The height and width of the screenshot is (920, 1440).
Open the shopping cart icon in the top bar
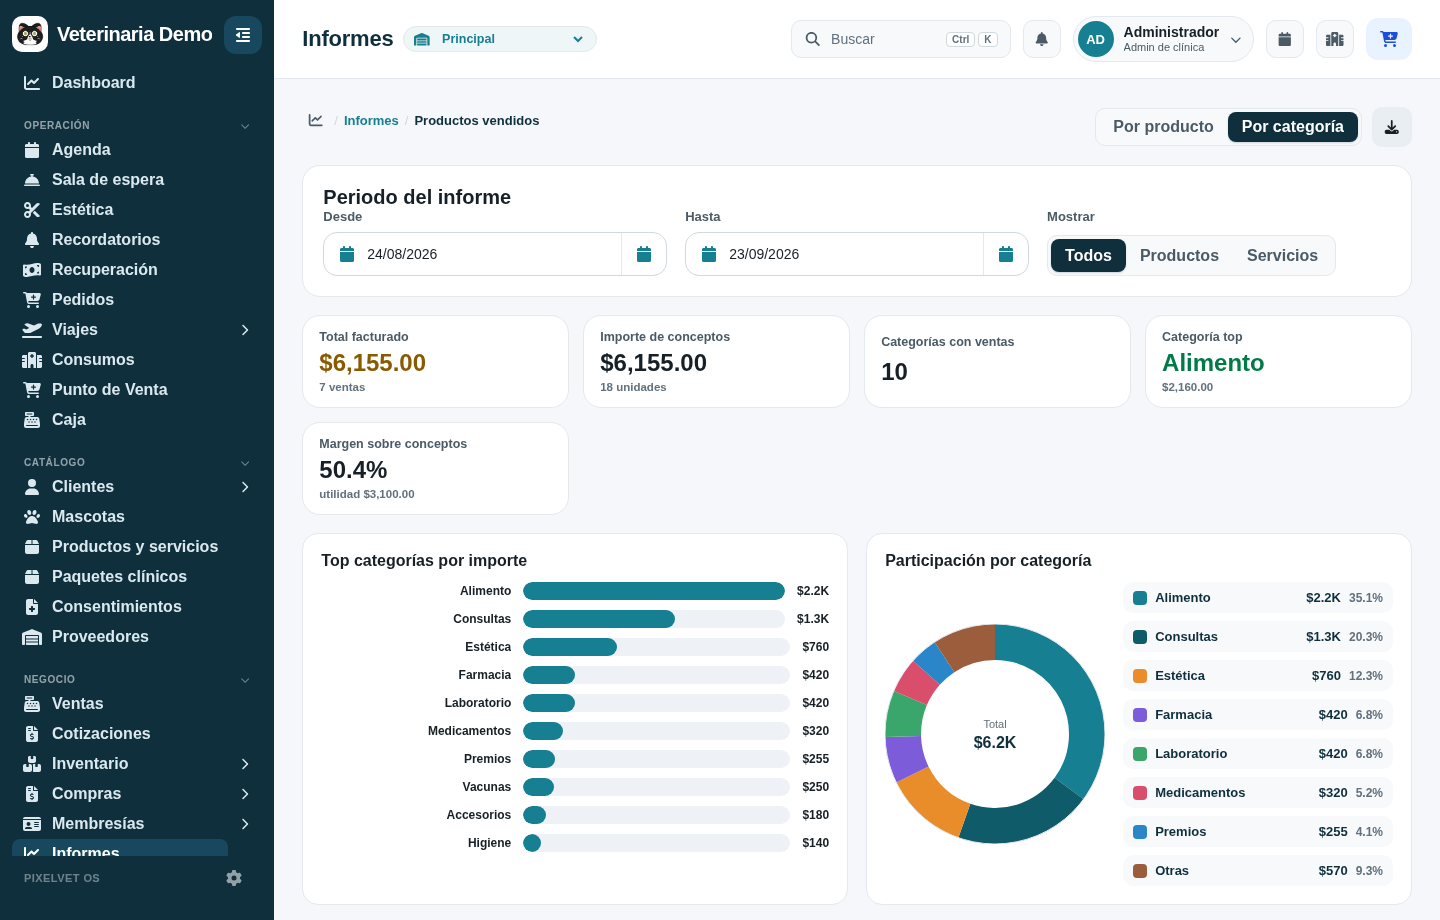(x=1389, y=39)
